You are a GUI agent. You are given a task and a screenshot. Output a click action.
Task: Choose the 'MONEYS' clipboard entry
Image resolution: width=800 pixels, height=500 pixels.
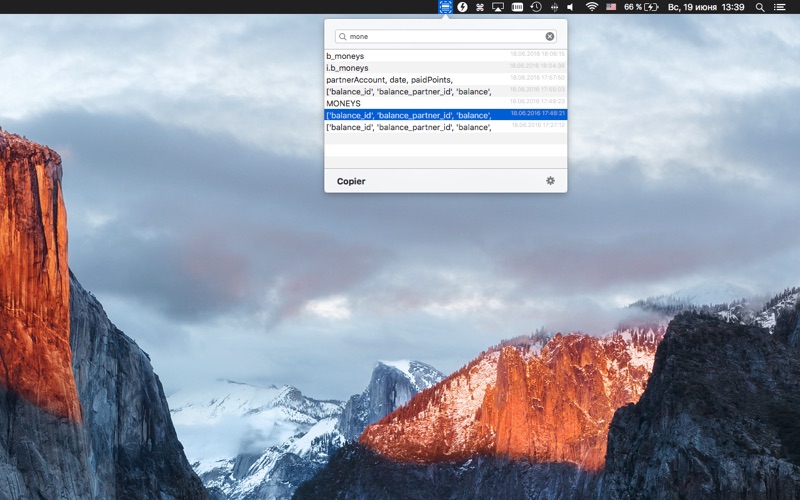[445, 103]
